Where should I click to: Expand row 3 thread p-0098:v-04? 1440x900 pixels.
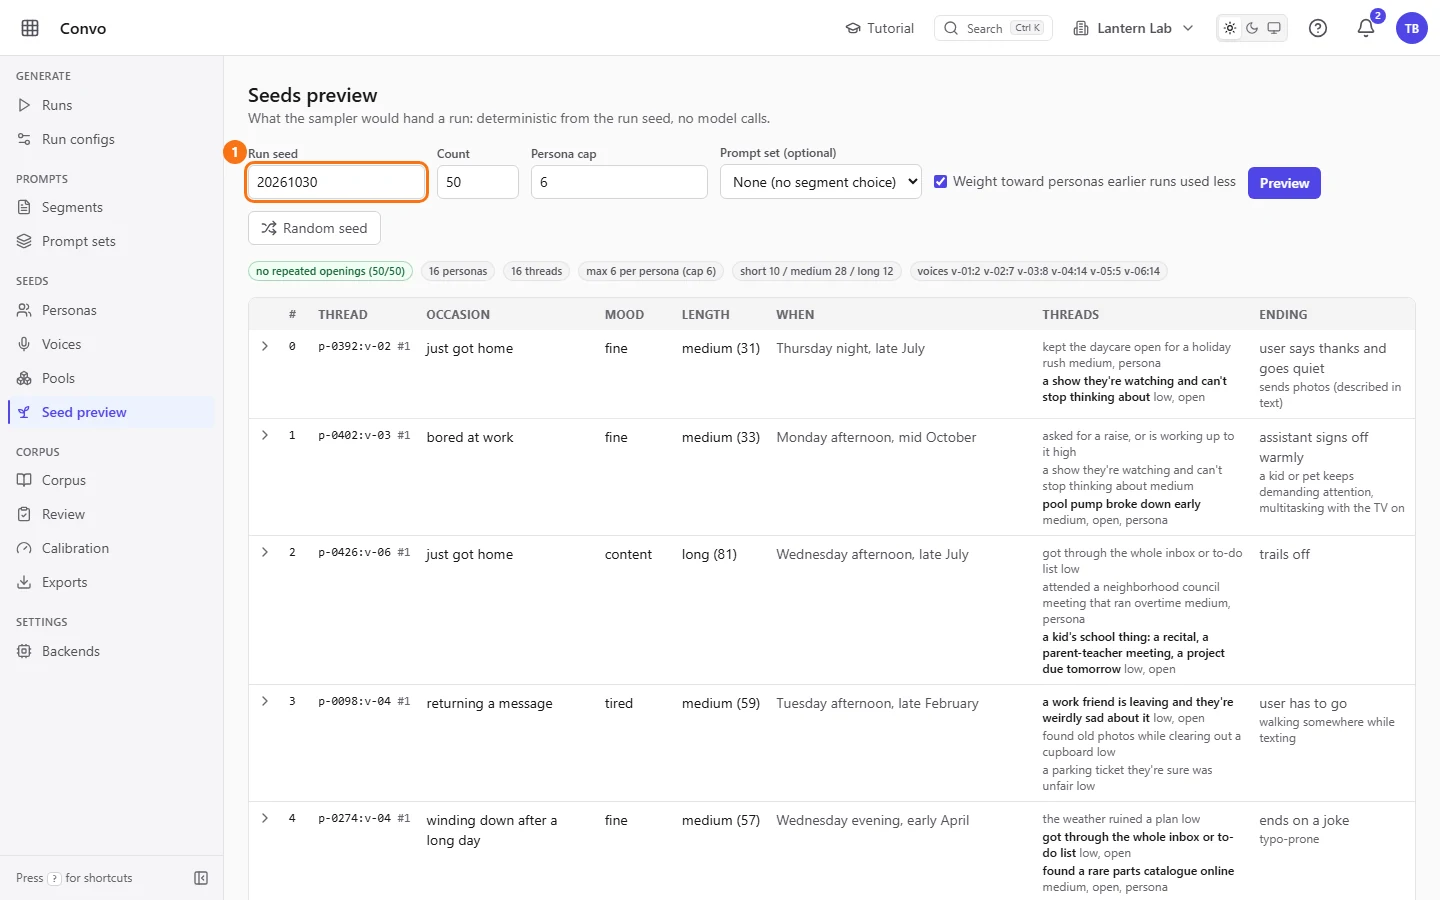265,701
